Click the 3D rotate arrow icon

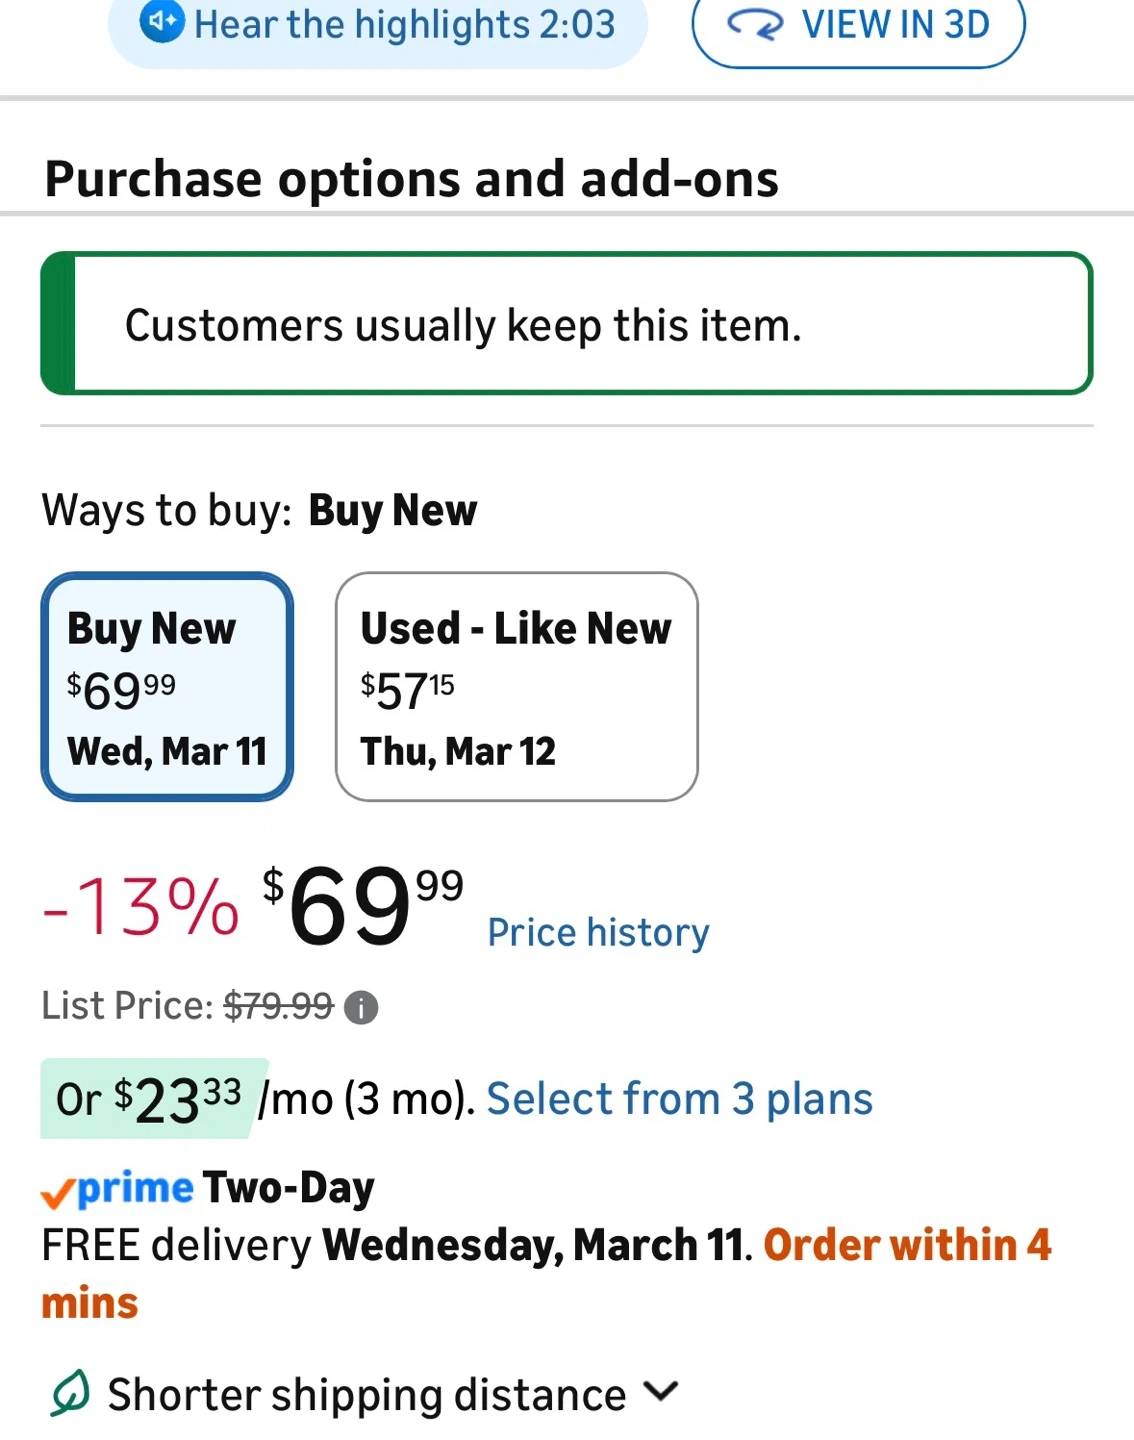[755, 24]
